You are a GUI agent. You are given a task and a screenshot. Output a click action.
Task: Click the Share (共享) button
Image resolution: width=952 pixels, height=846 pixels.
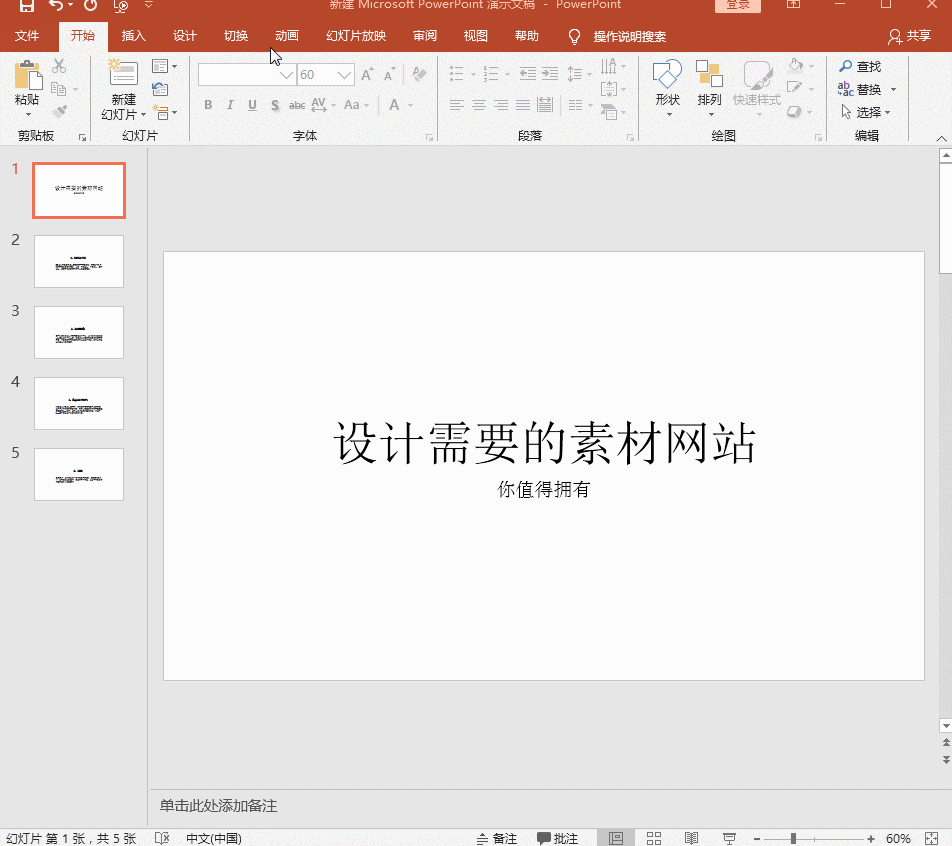pos(909,37)
